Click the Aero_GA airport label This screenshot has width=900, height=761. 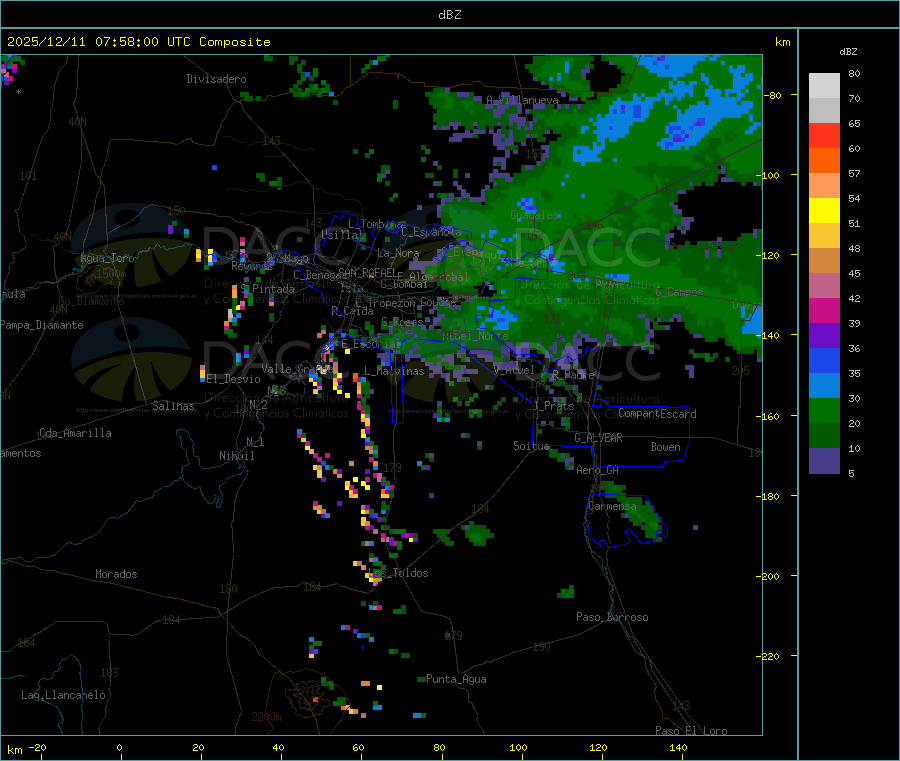[597, 470]
